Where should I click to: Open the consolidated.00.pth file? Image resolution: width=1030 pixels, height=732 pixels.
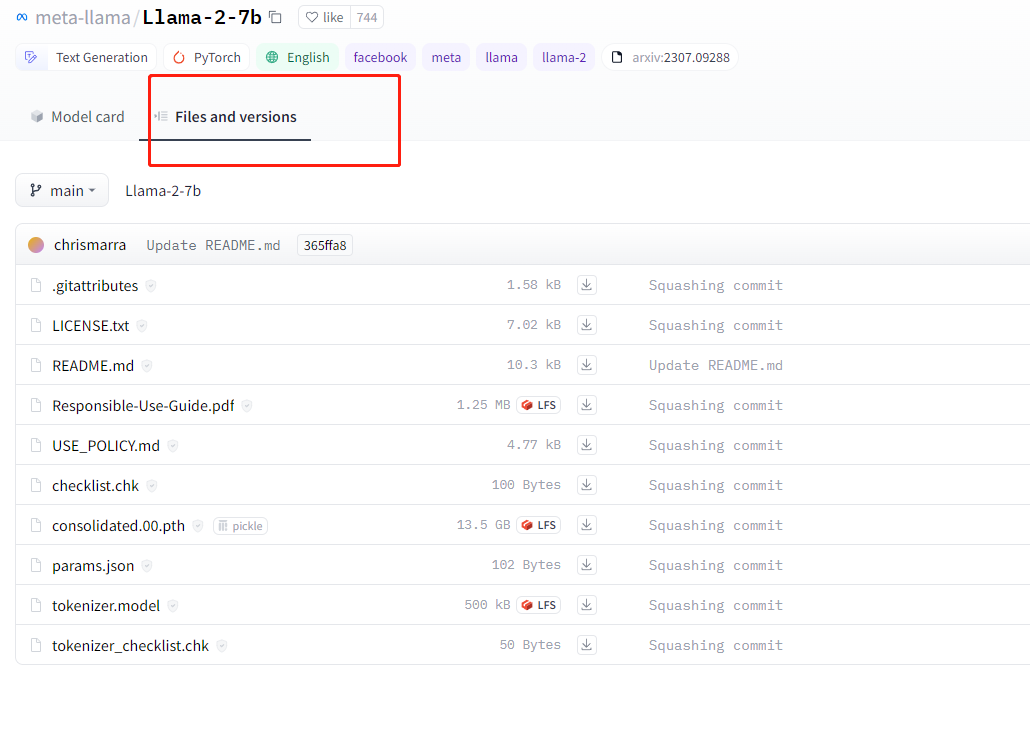(x=119, y=526)
